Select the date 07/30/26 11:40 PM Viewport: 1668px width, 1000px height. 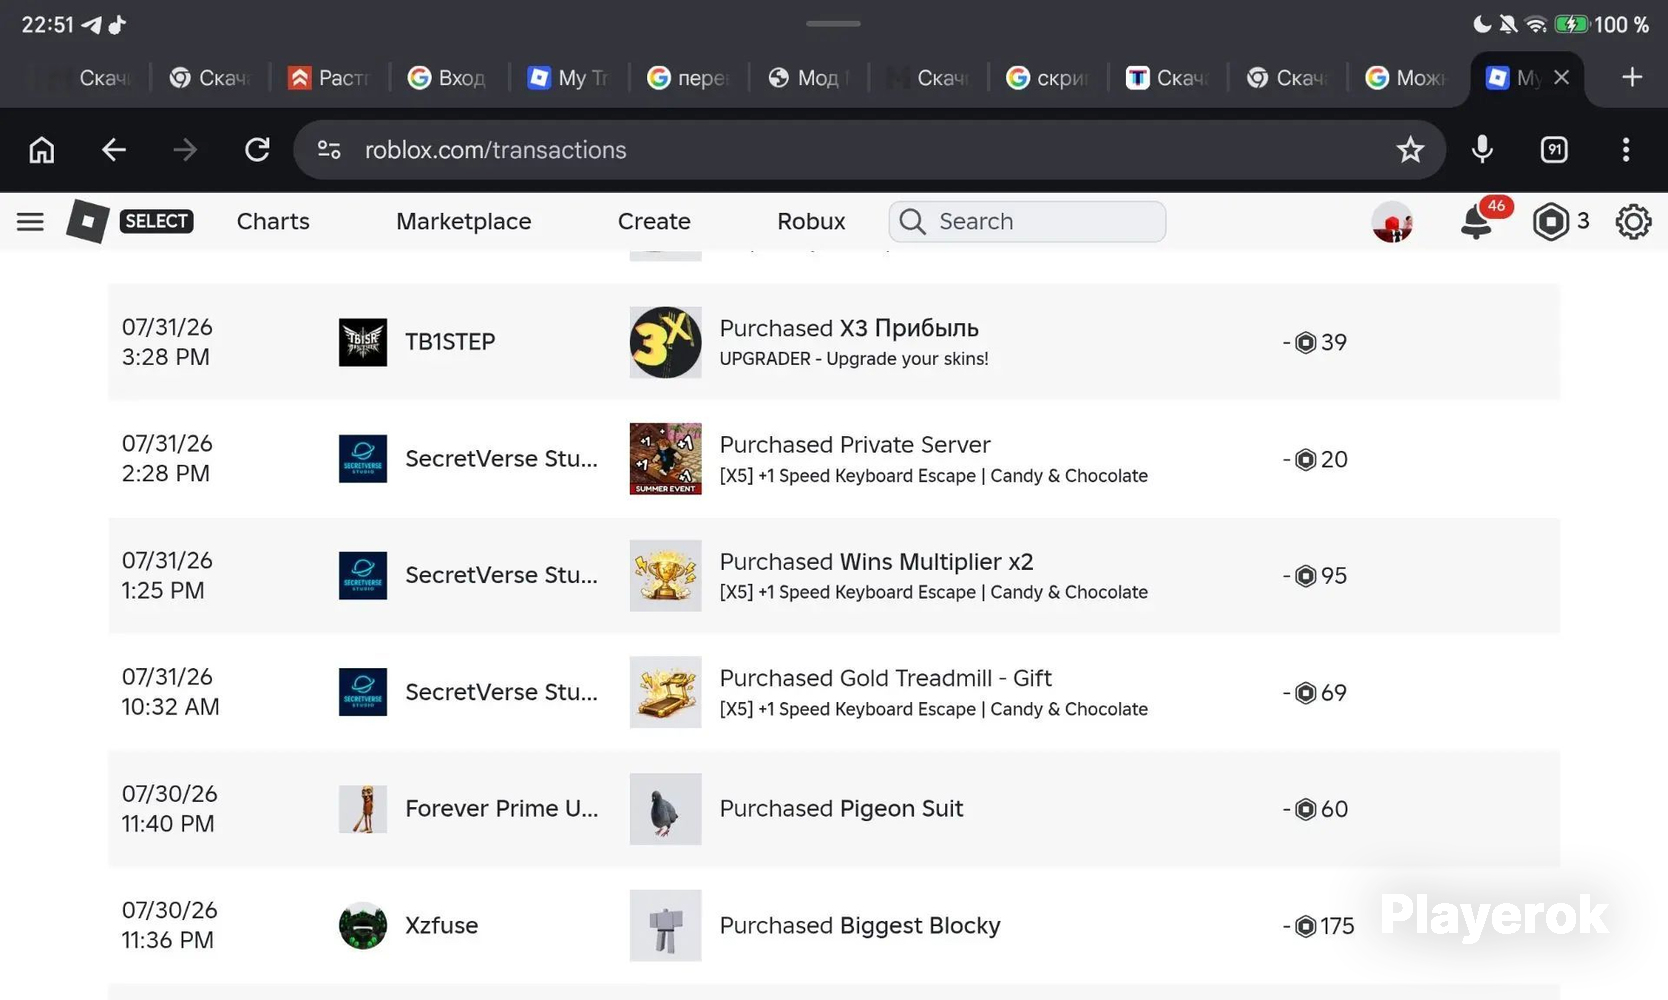coord(169,808)
